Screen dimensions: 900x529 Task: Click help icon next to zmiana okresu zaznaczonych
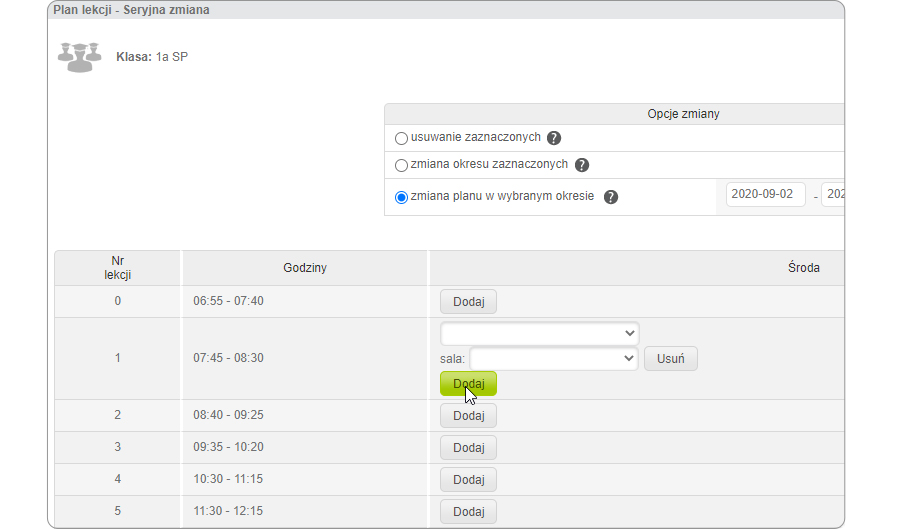[x=582, y=165]
